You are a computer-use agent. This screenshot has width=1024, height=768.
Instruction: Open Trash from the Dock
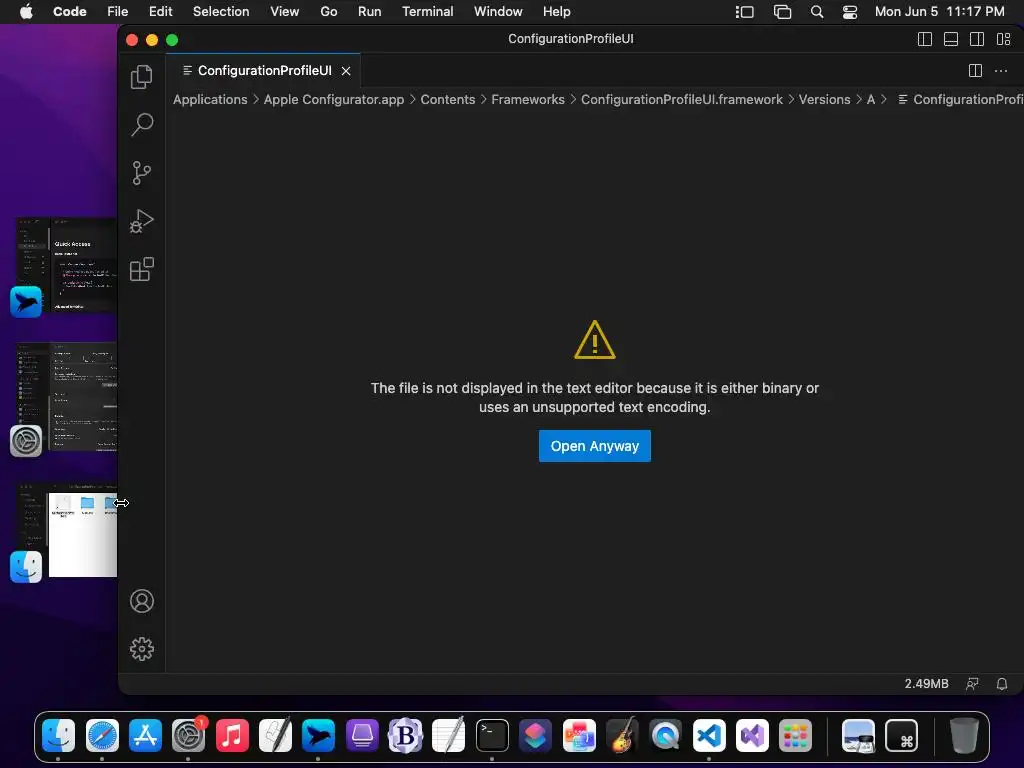(x=964, y=736)
